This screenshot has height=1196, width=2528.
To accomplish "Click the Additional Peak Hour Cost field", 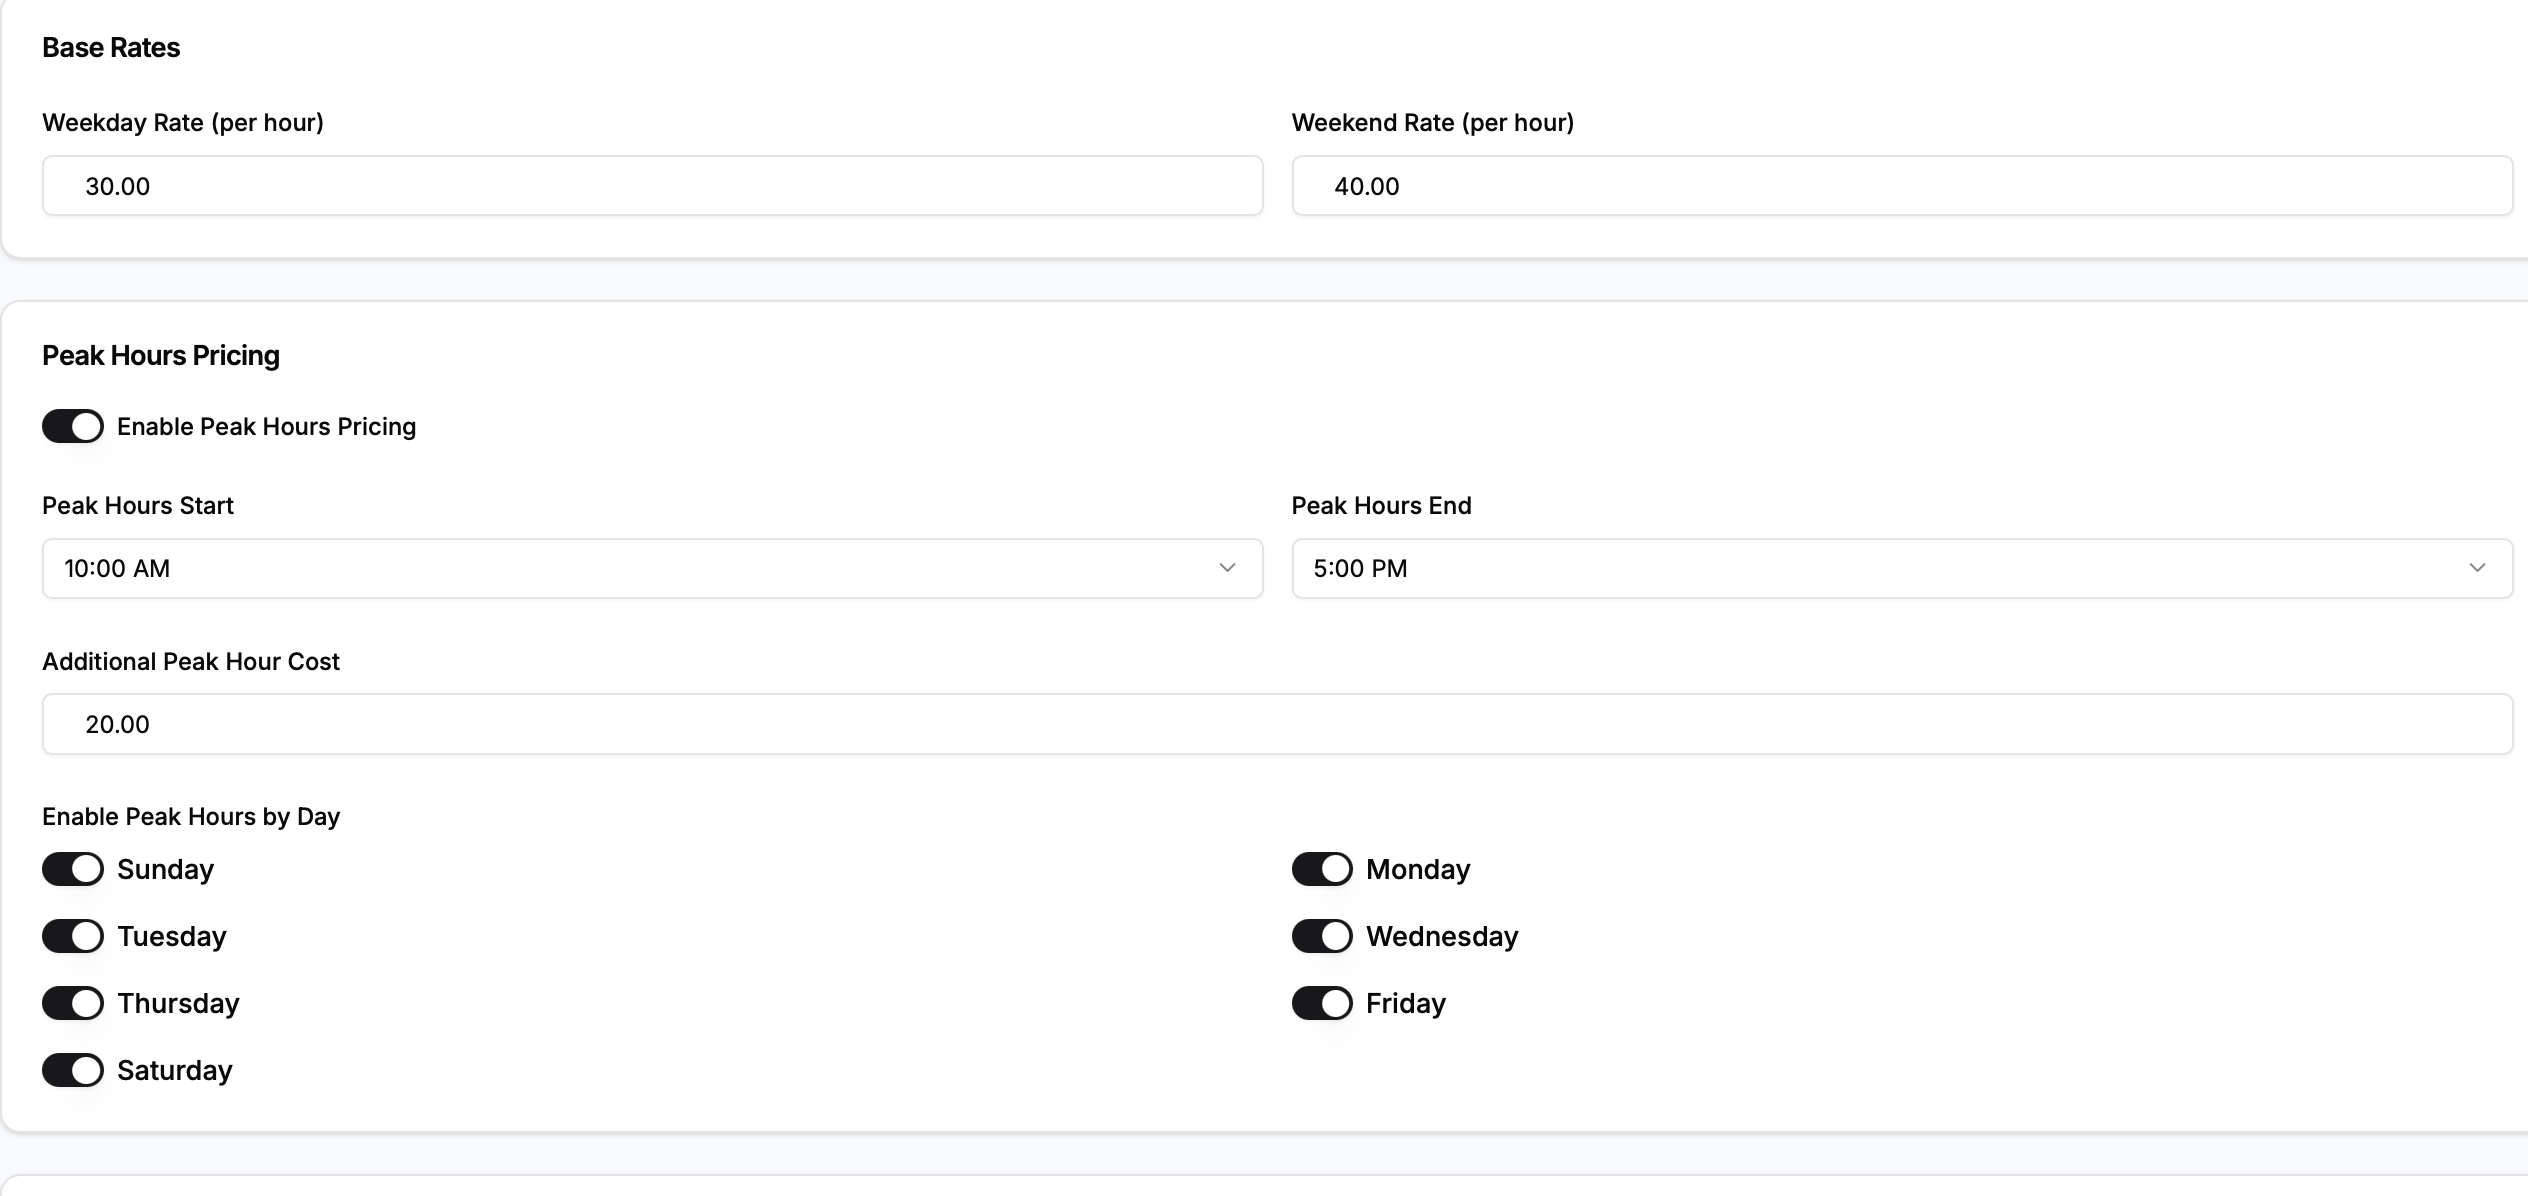I will point(1275,724).
